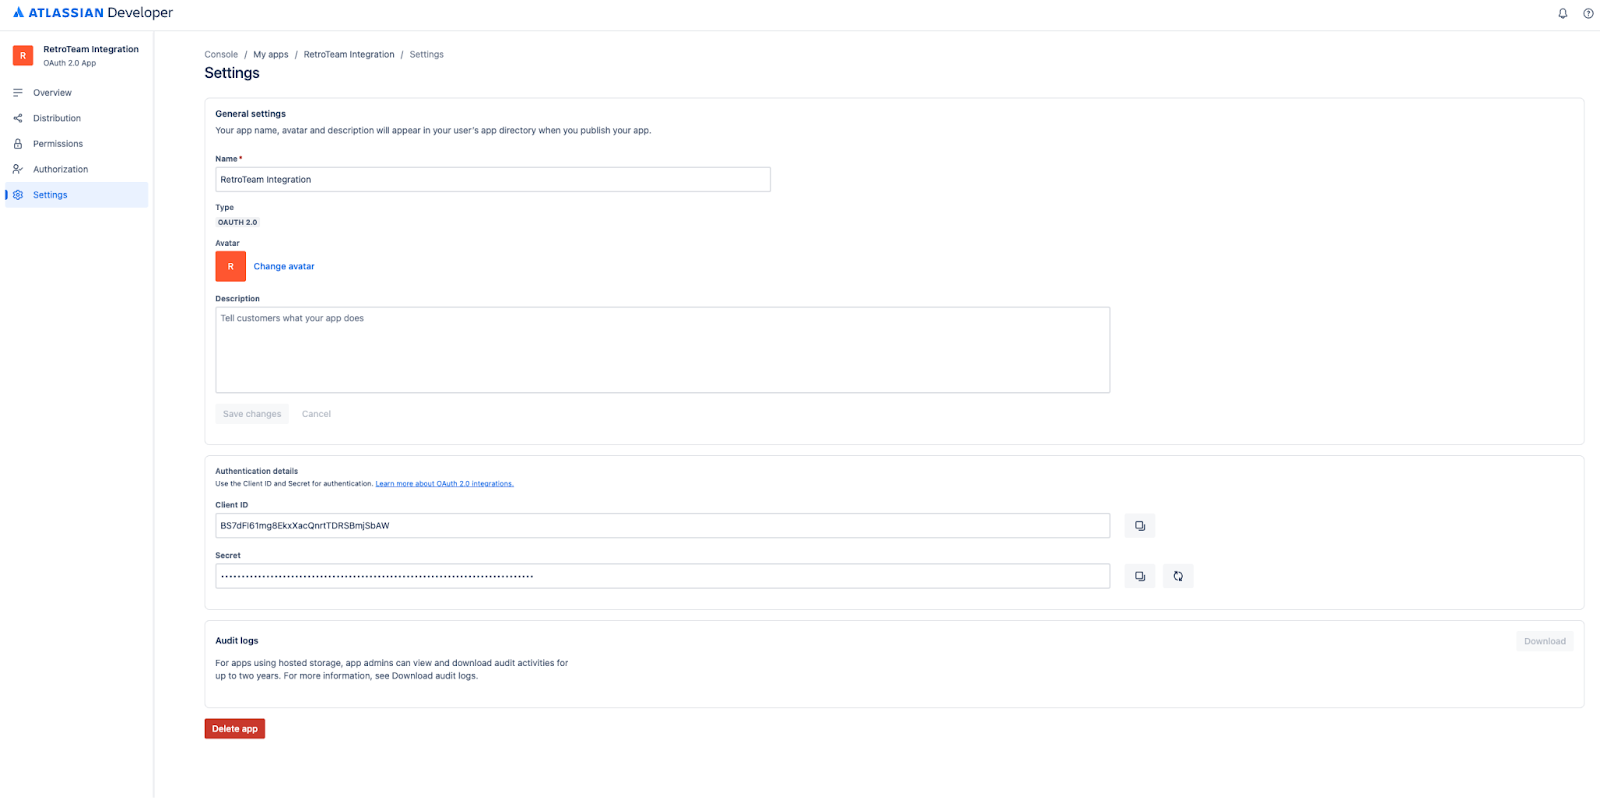Click RetroTeam Integration breadcrumb link
Viewport: 1600px width, 798px height.
pos(349,55)
